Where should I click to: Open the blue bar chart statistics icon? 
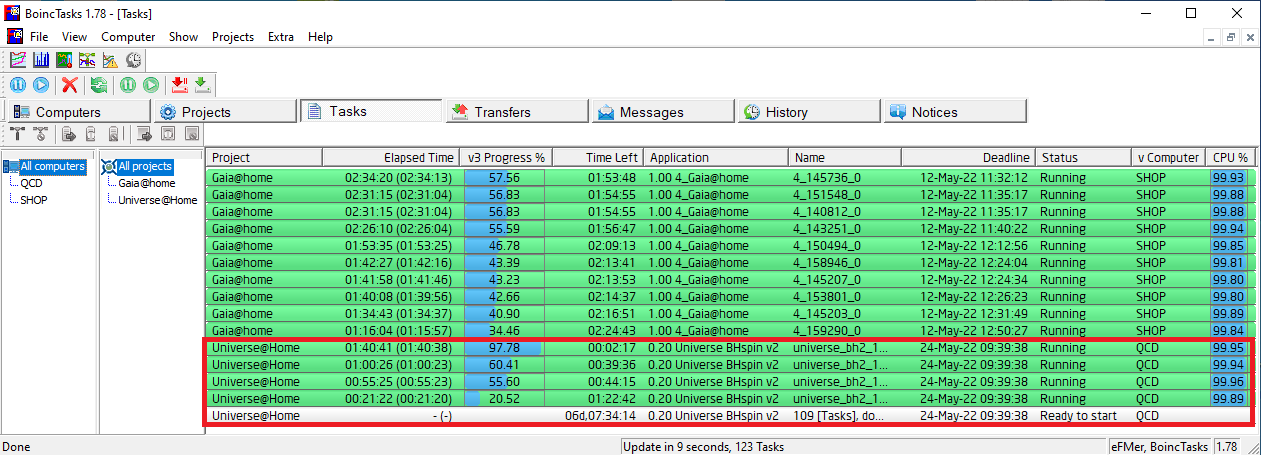coord(40,61)
